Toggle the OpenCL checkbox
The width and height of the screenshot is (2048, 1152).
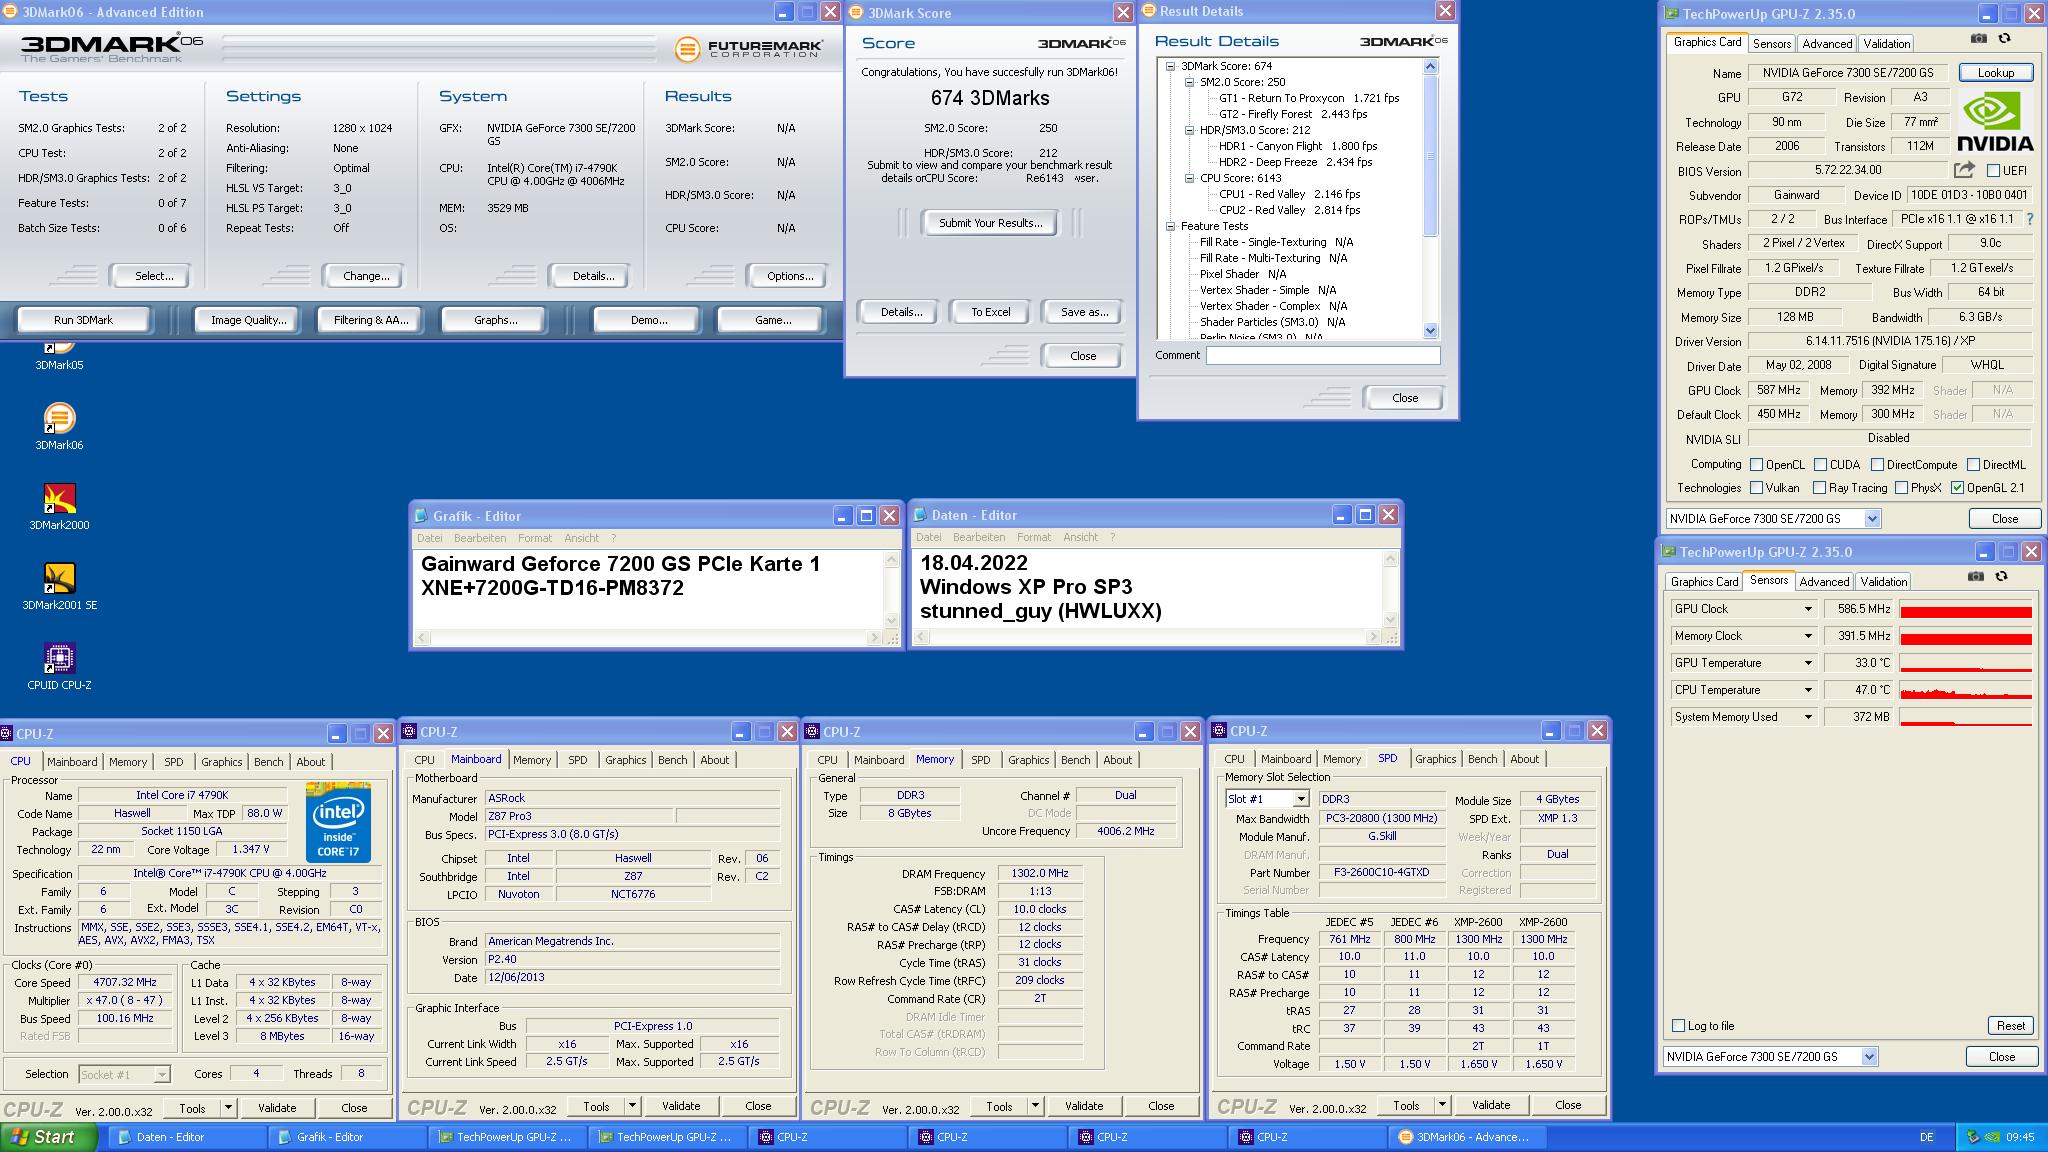1756,465
